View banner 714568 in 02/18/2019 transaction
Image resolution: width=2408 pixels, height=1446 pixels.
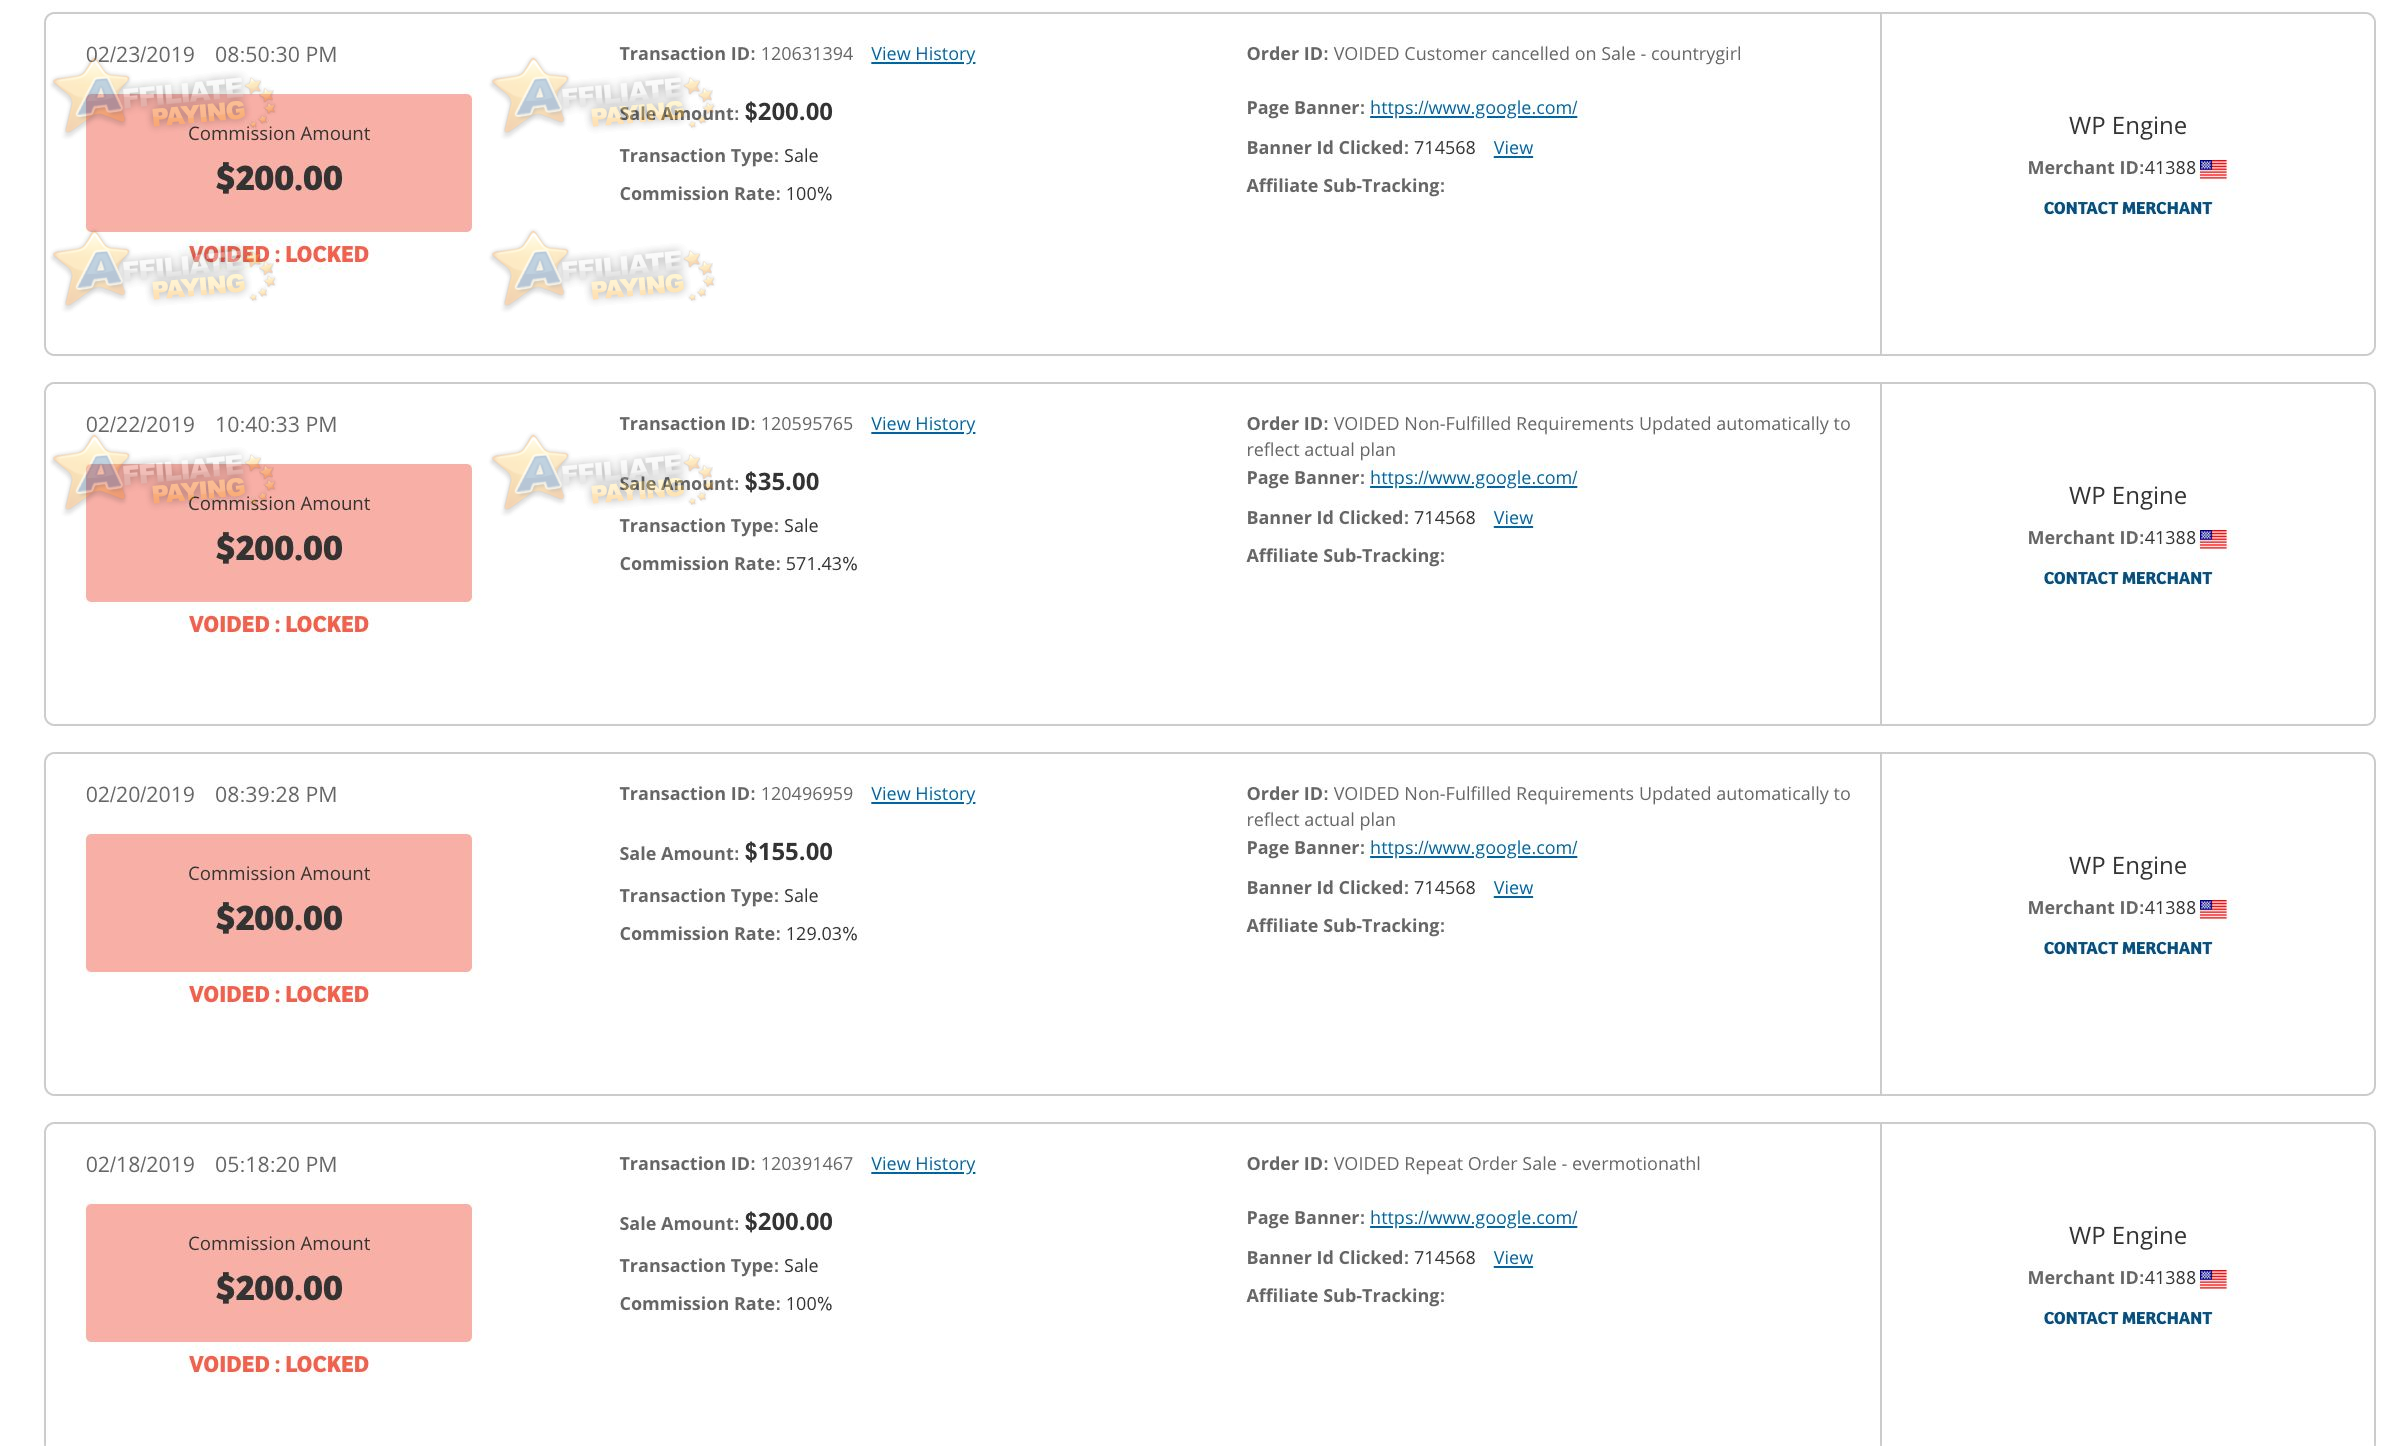click(x=1513, y=1258)
